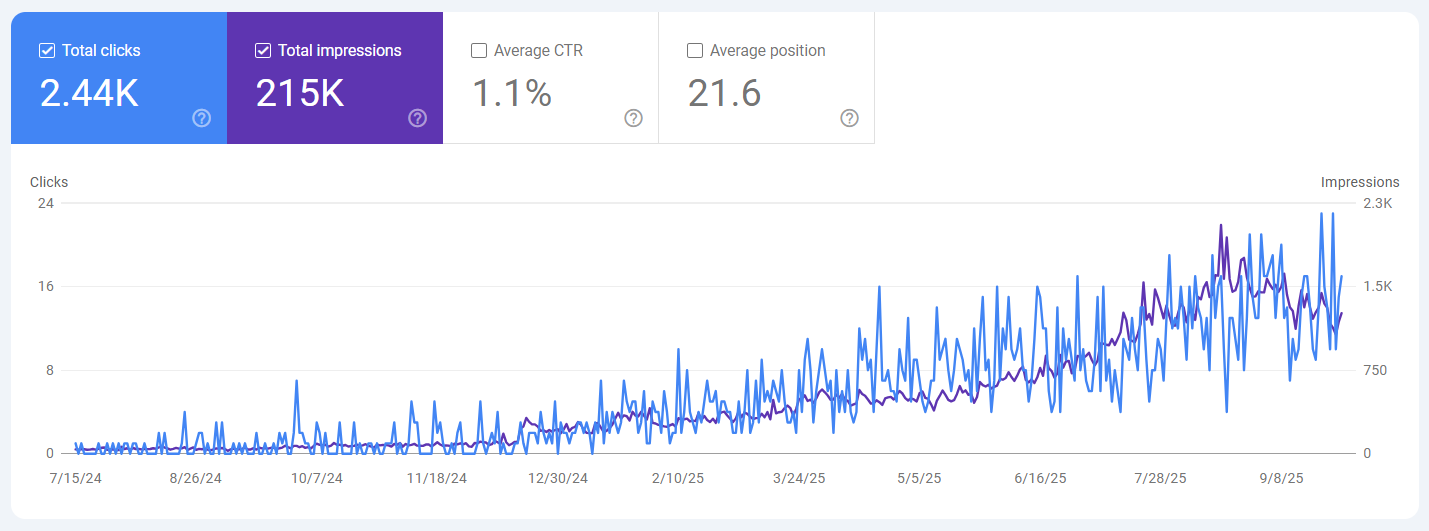Viewport: 1429px width, 531px height.
Task: Click the 9/8/25 date axis label
Action: [1281, 478]
